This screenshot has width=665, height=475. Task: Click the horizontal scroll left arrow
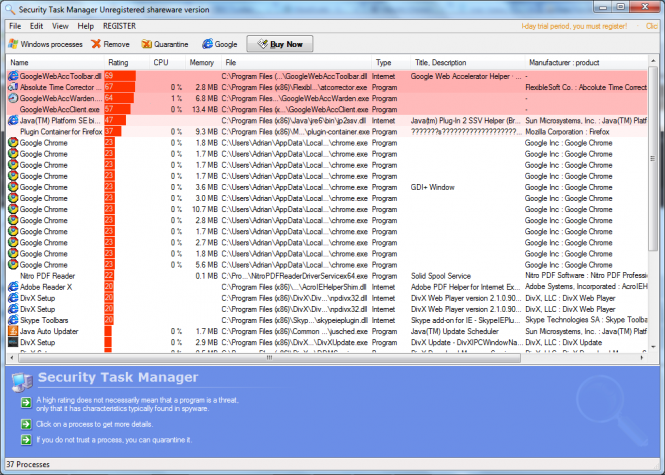tap(11, 358)
